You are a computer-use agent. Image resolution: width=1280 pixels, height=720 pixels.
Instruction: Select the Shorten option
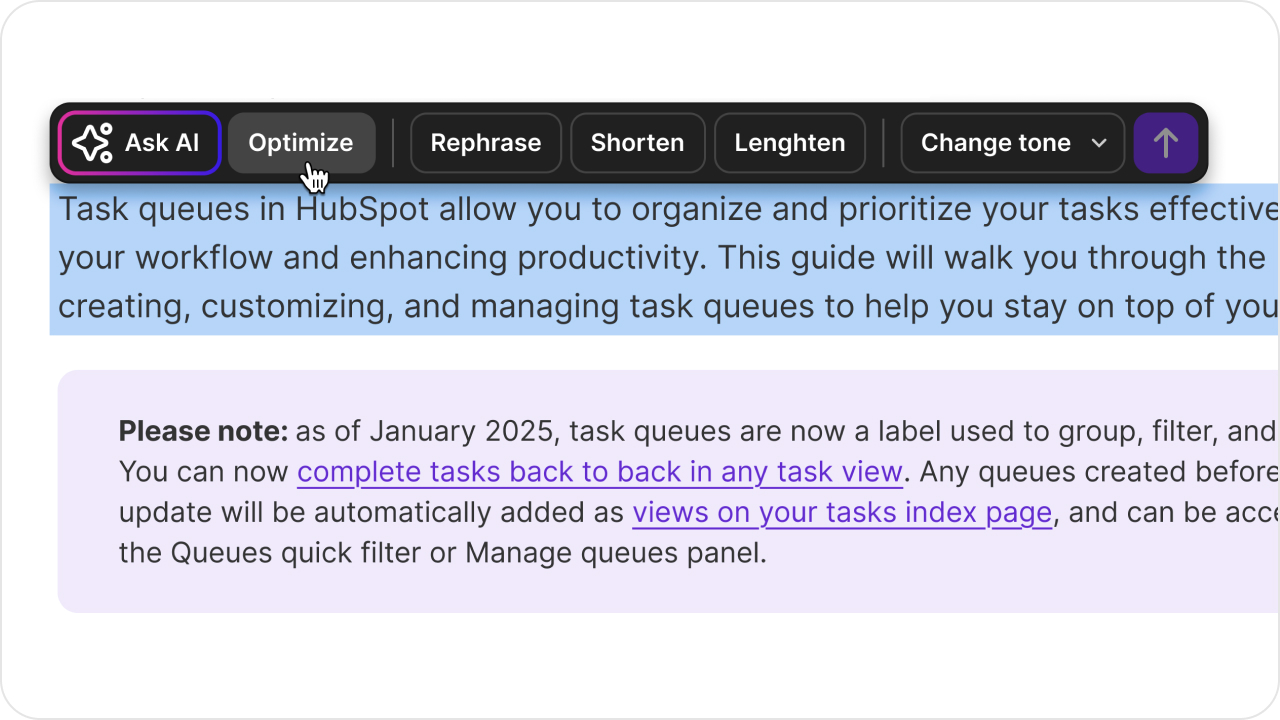pyautogui.click(x=637, y=143)
